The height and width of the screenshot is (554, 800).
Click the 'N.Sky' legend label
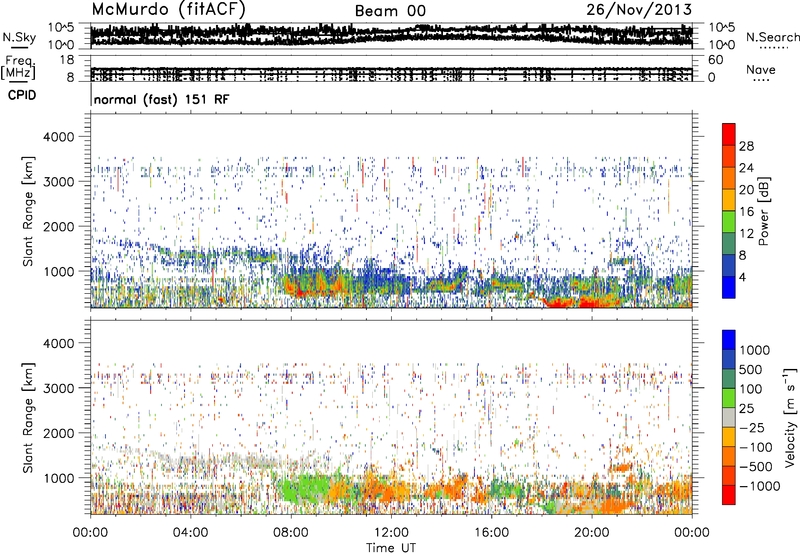(19, 37)
